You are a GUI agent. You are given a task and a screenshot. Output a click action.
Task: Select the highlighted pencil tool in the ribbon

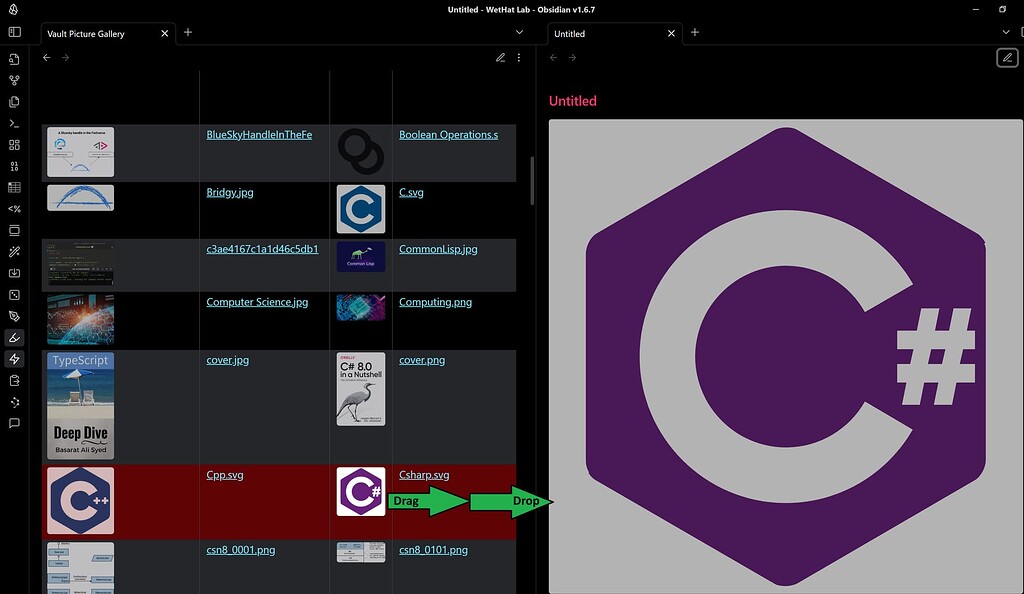[x=13, y=337]
